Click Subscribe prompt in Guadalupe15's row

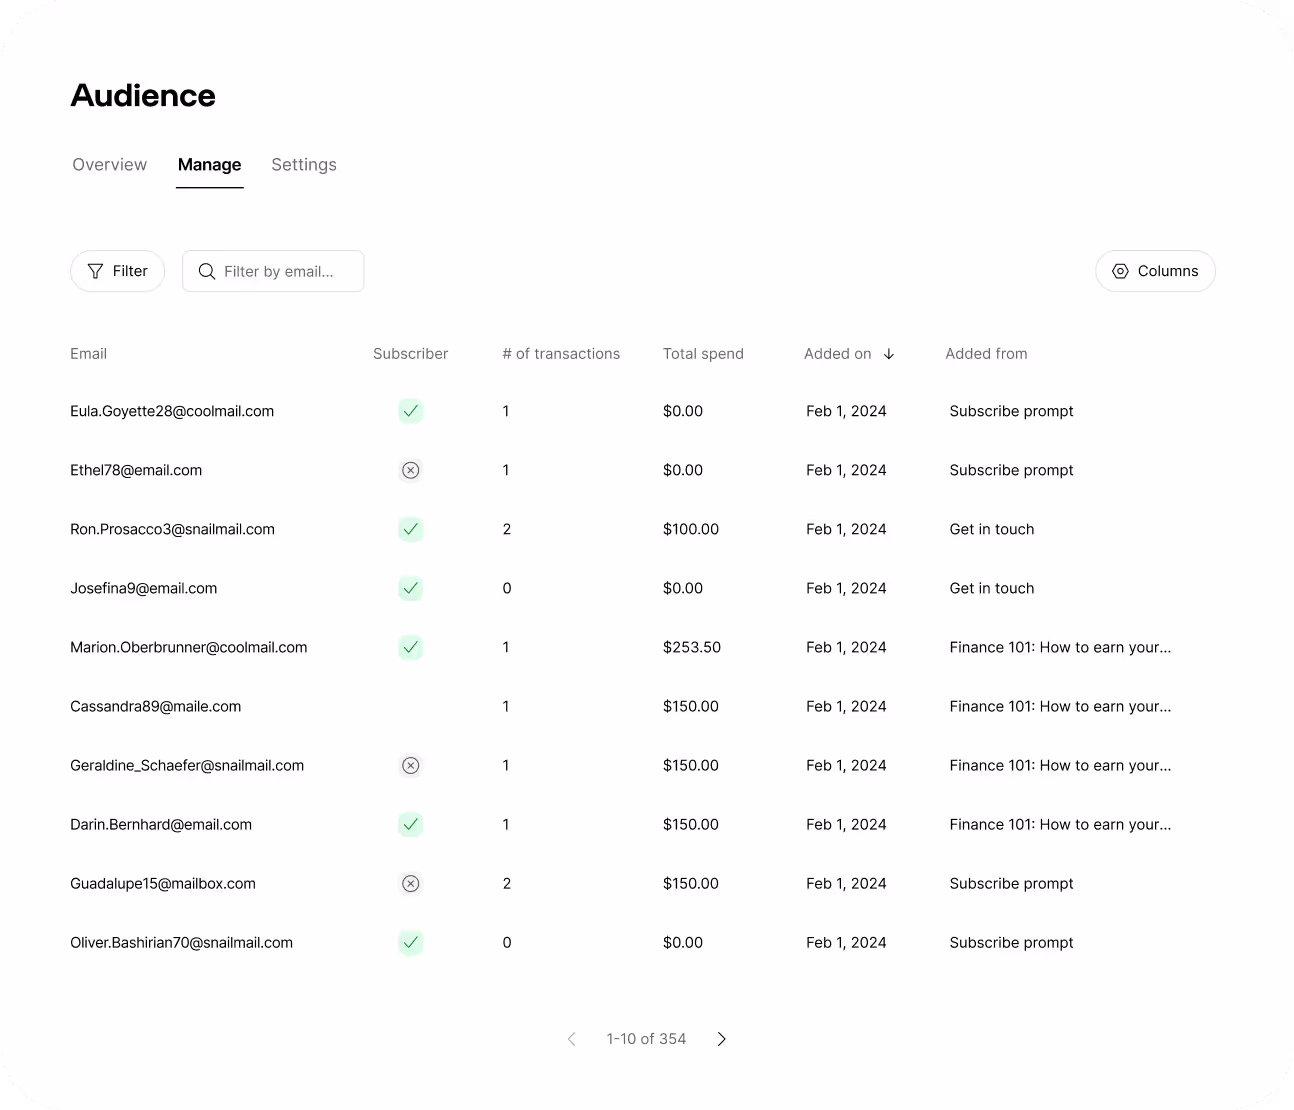pos(1011,883)
